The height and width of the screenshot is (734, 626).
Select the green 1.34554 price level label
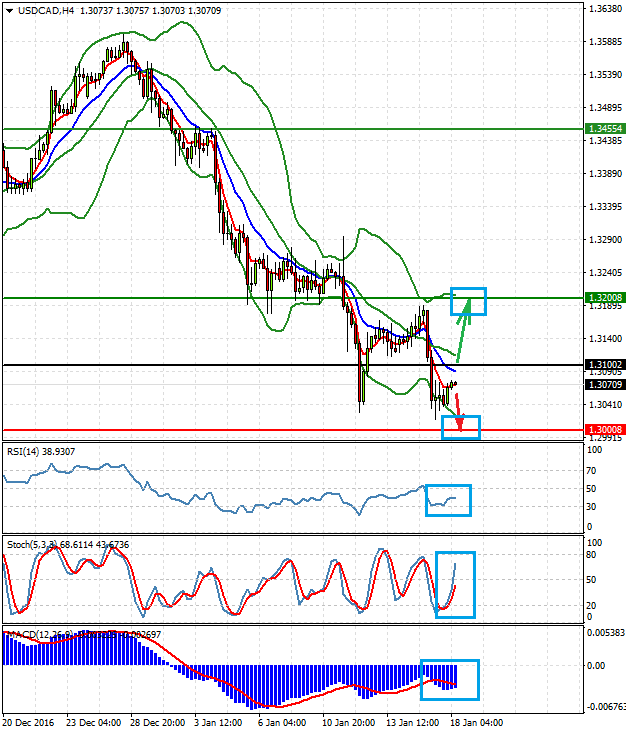click(605, 128)
